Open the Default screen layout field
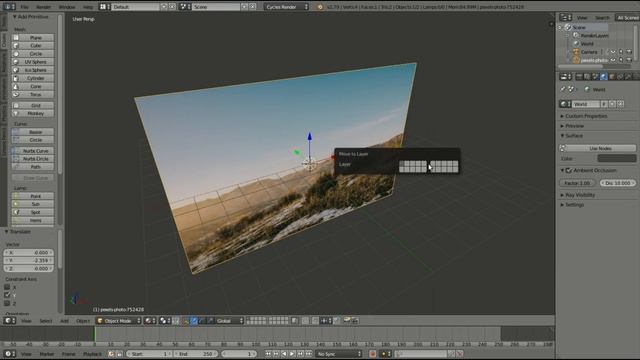The width and height of the screenshot is (640, 360). [x=135, y=7]
